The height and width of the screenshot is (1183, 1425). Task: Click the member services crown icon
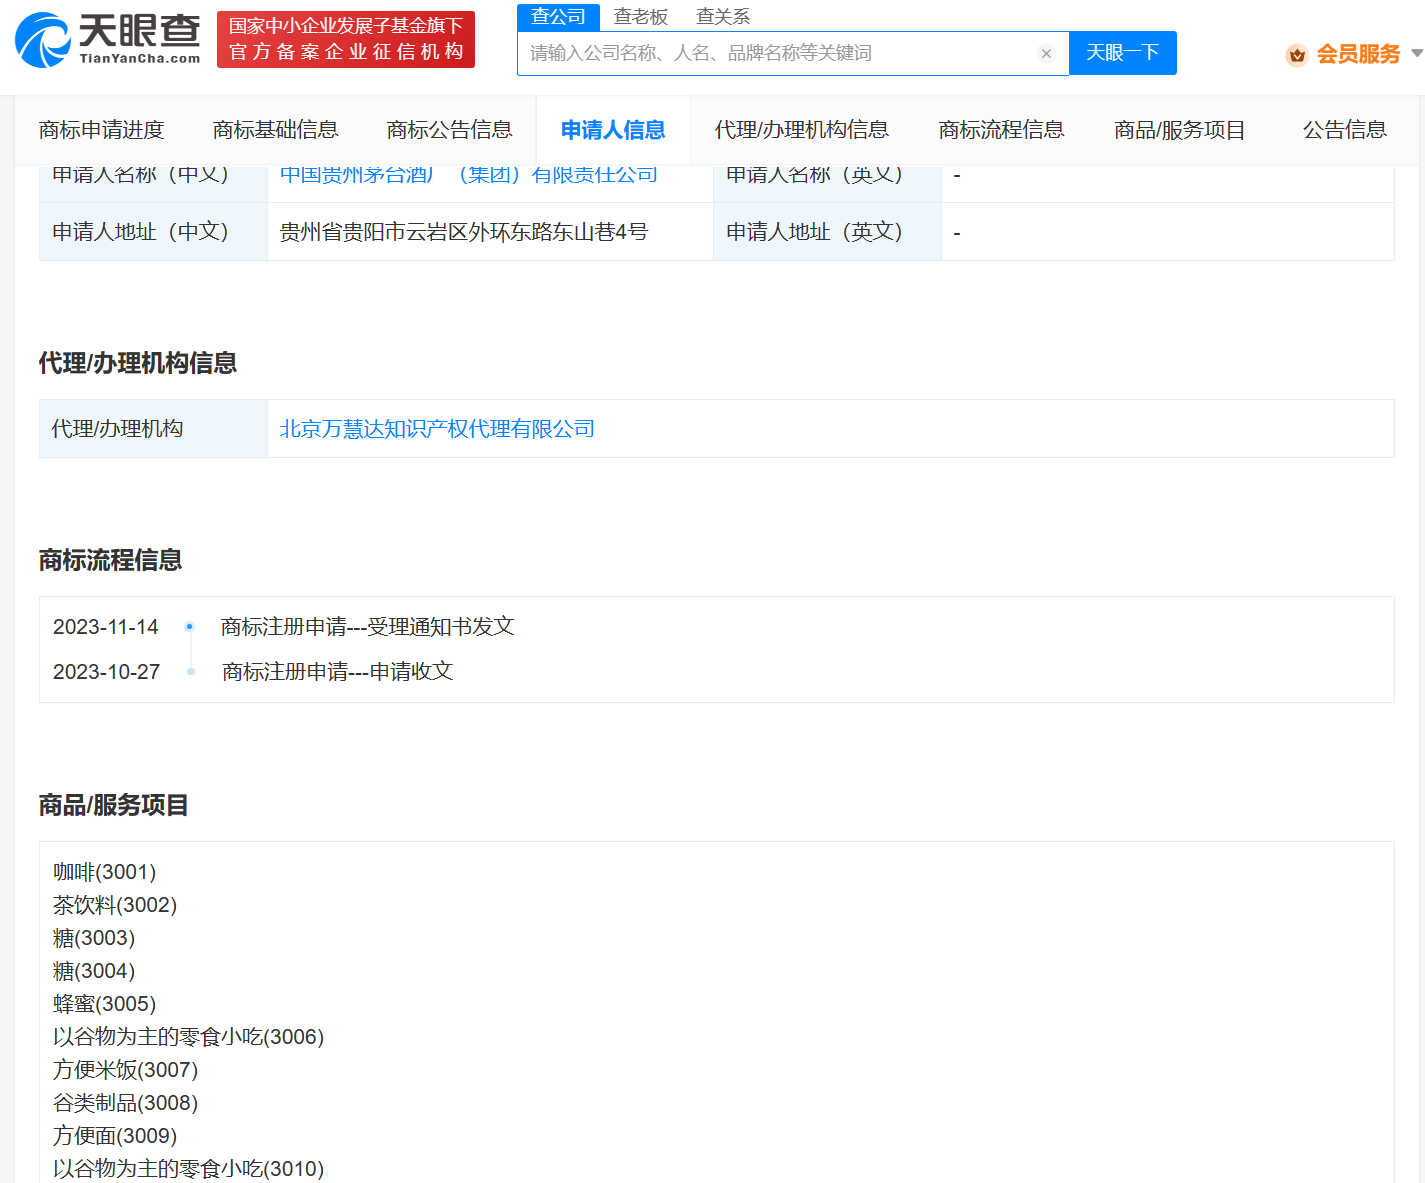click(x=1297, y=55)
